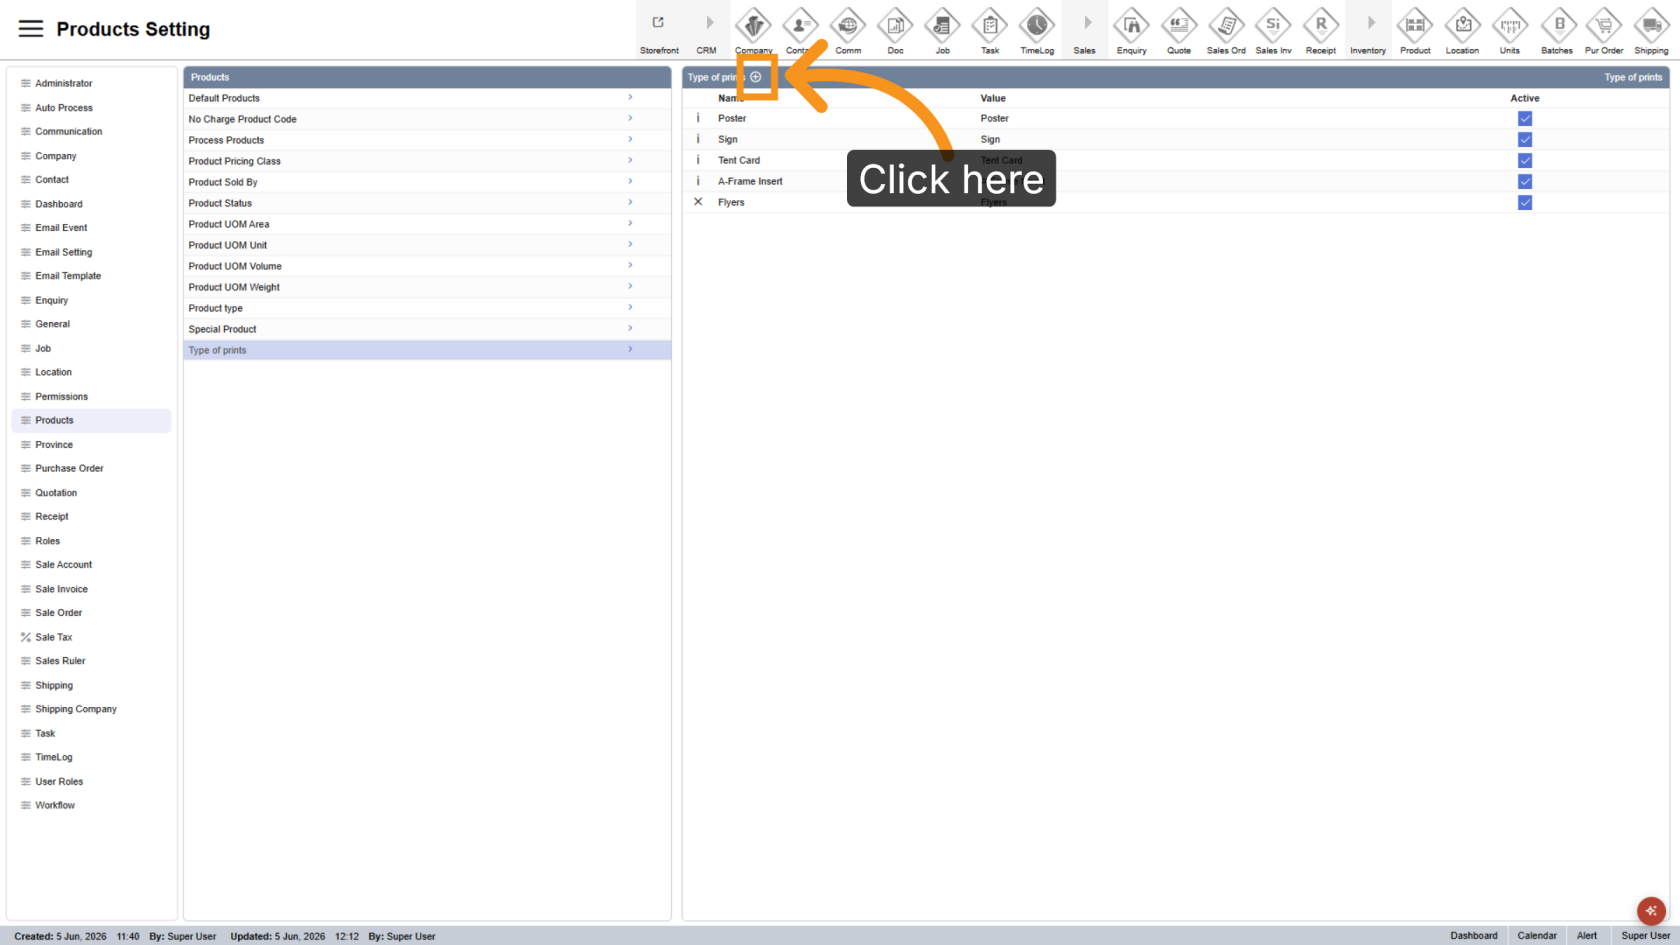Toggle Active checkbox for Flyers
This screenshot has height=945, width=1680.
point(1525,202)
